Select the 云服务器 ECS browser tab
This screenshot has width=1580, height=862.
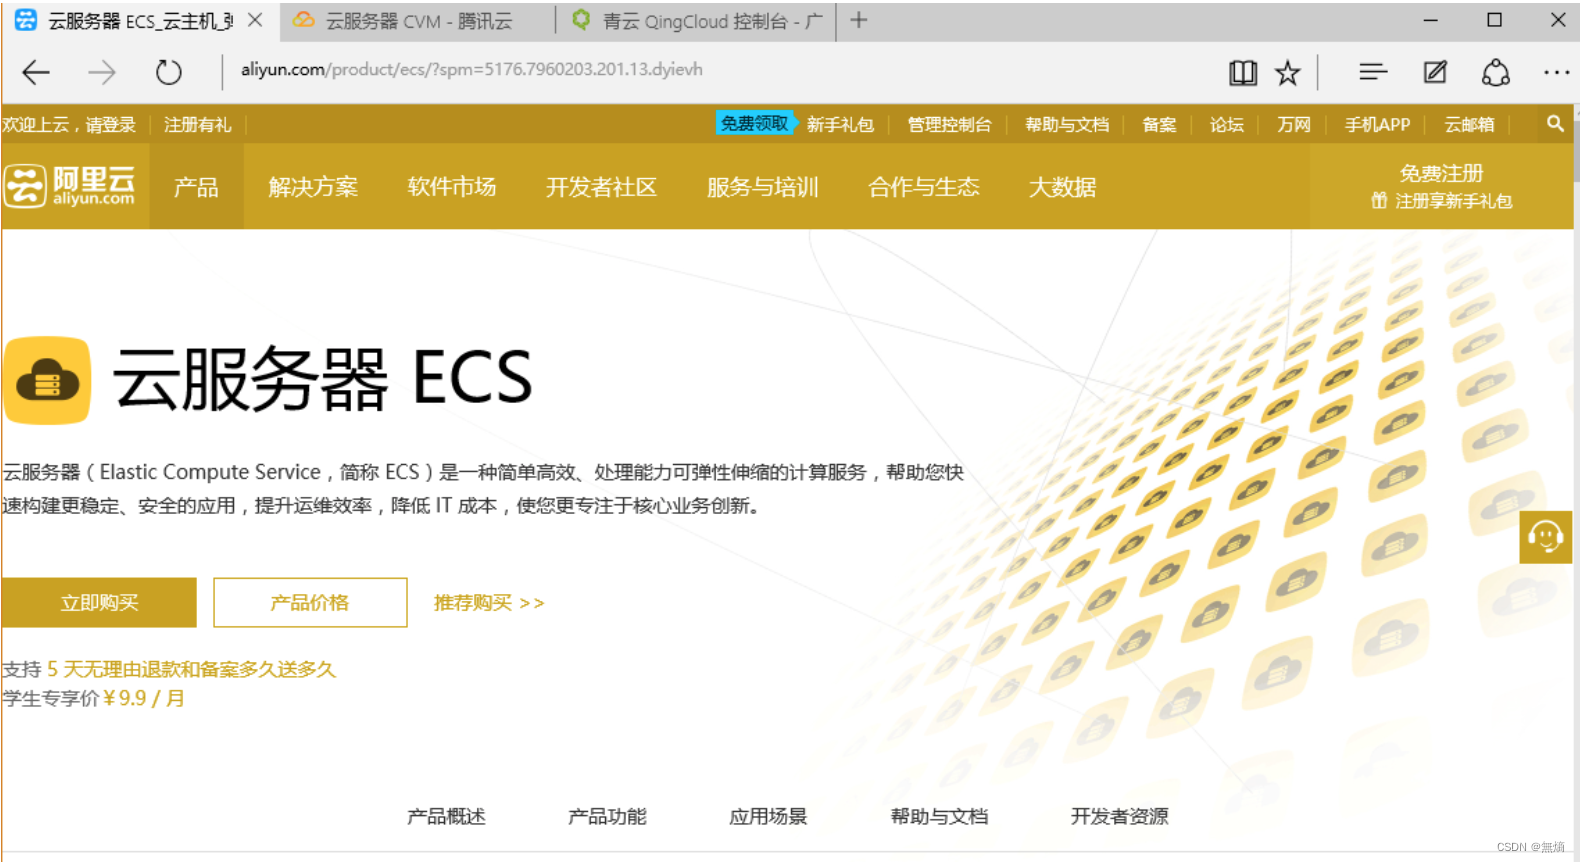pos(140,21)
